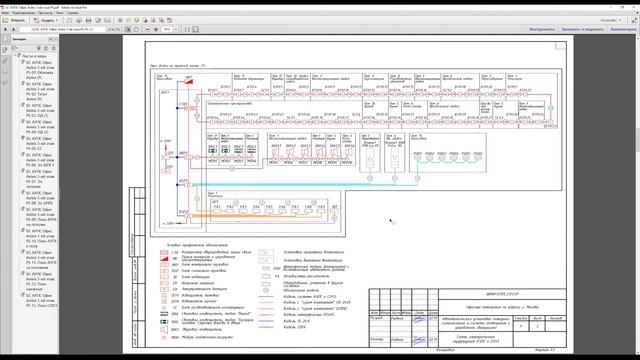Click the print icon in the toolbar

pyautogui.click(x=89, y=20)
